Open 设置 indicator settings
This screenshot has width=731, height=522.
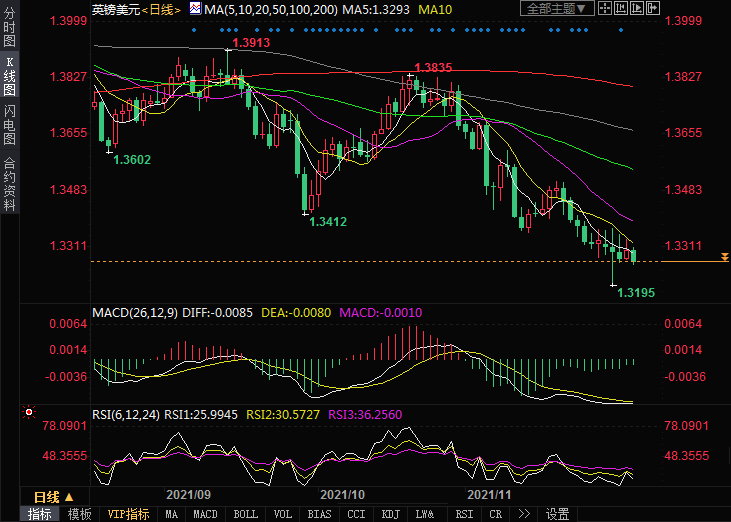[x=557, y=514]
